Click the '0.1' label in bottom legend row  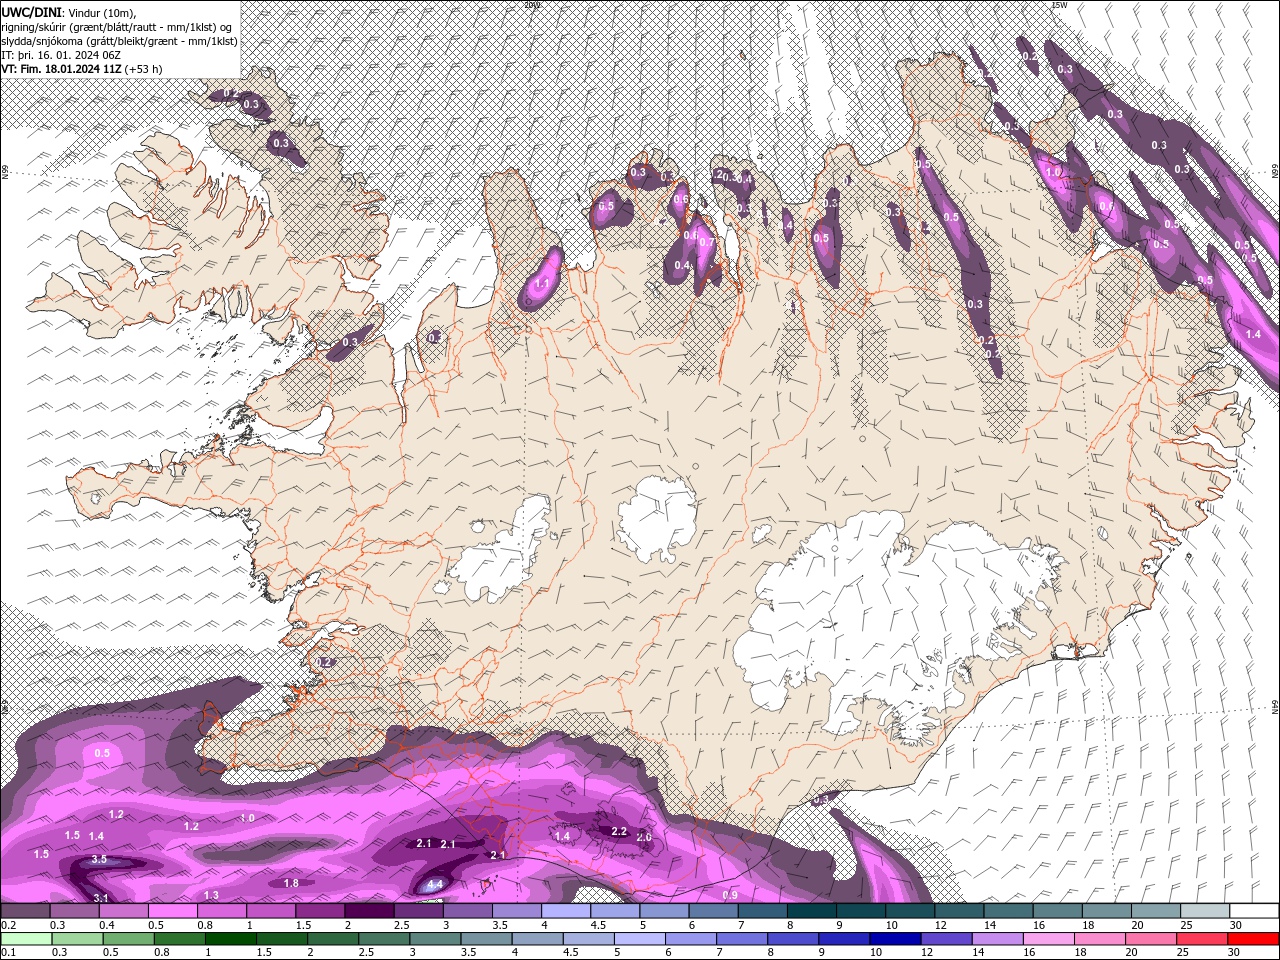click(x=9, y=953)
